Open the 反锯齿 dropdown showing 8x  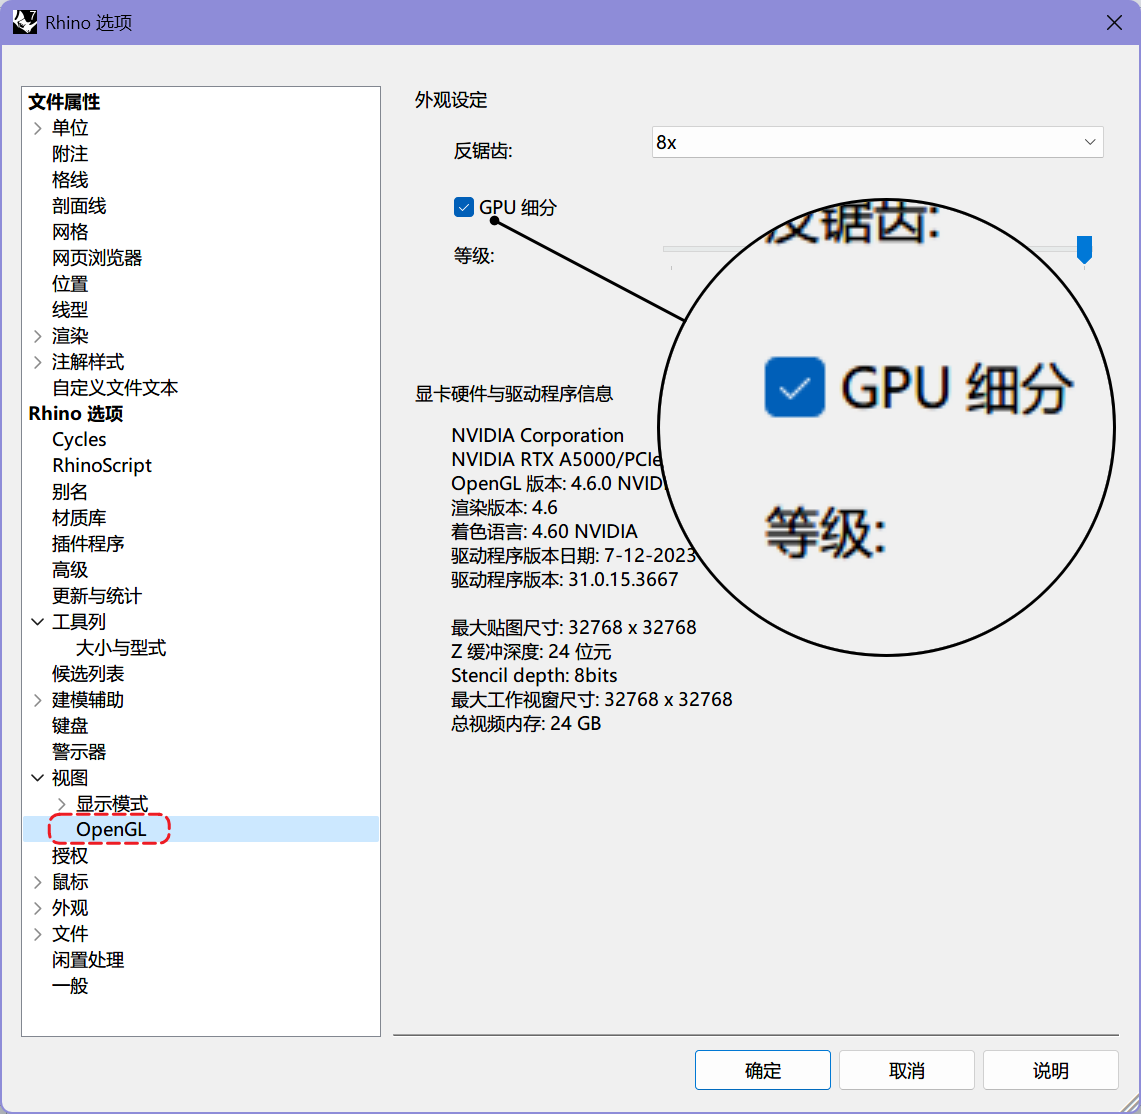(878, 142)
